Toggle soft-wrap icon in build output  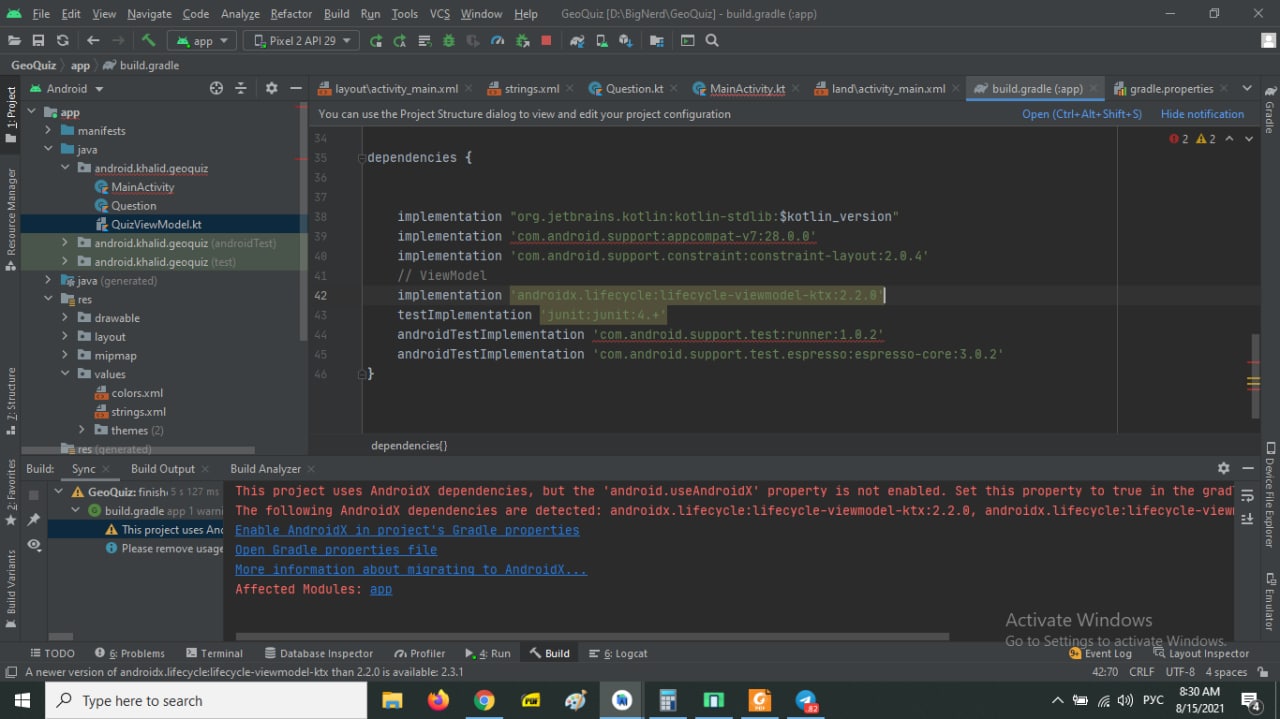tap(1247, 496)
